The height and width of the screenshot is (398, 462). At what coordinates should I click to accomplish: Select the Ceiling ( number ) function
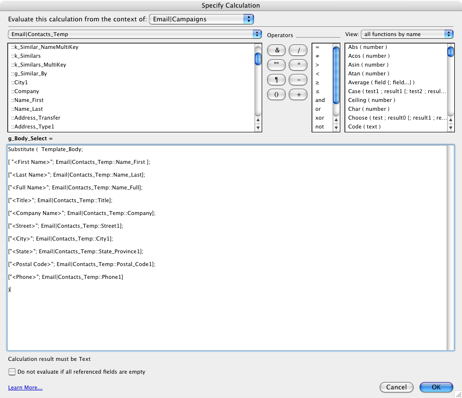[x=396, y=100]
